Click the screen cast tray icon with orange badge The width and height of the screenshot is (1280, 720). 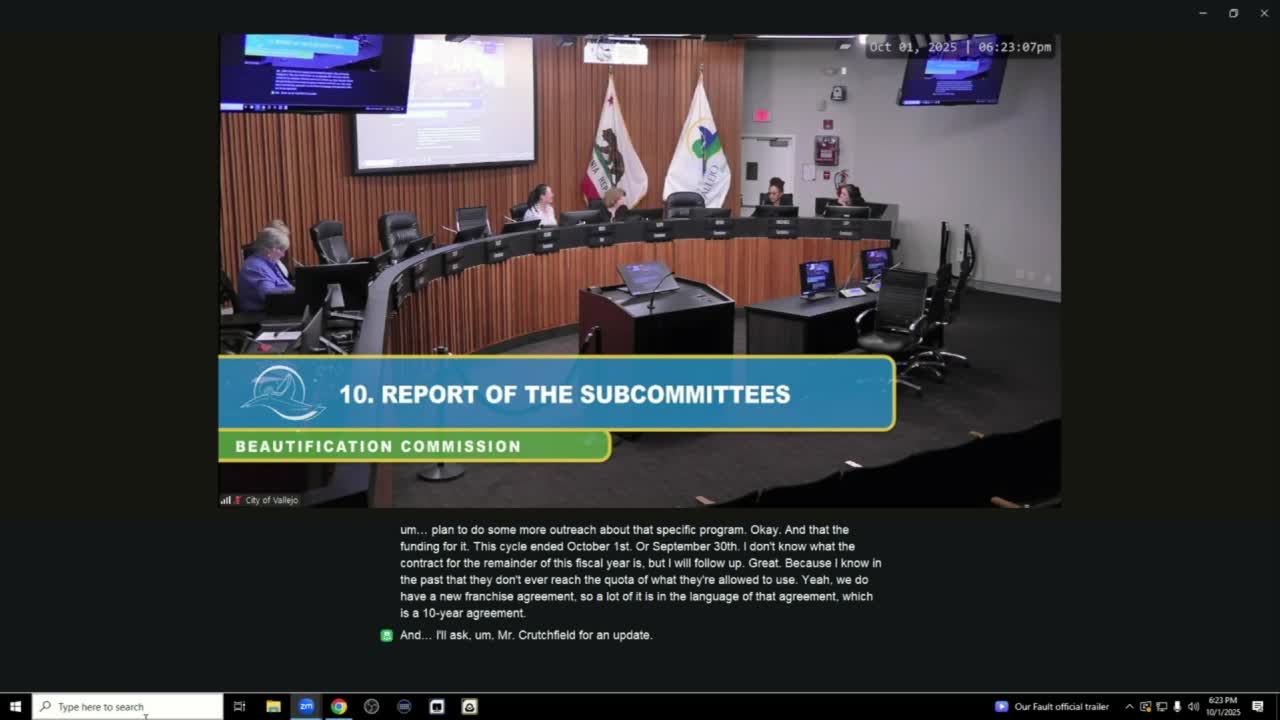[x=1145, y=706]
